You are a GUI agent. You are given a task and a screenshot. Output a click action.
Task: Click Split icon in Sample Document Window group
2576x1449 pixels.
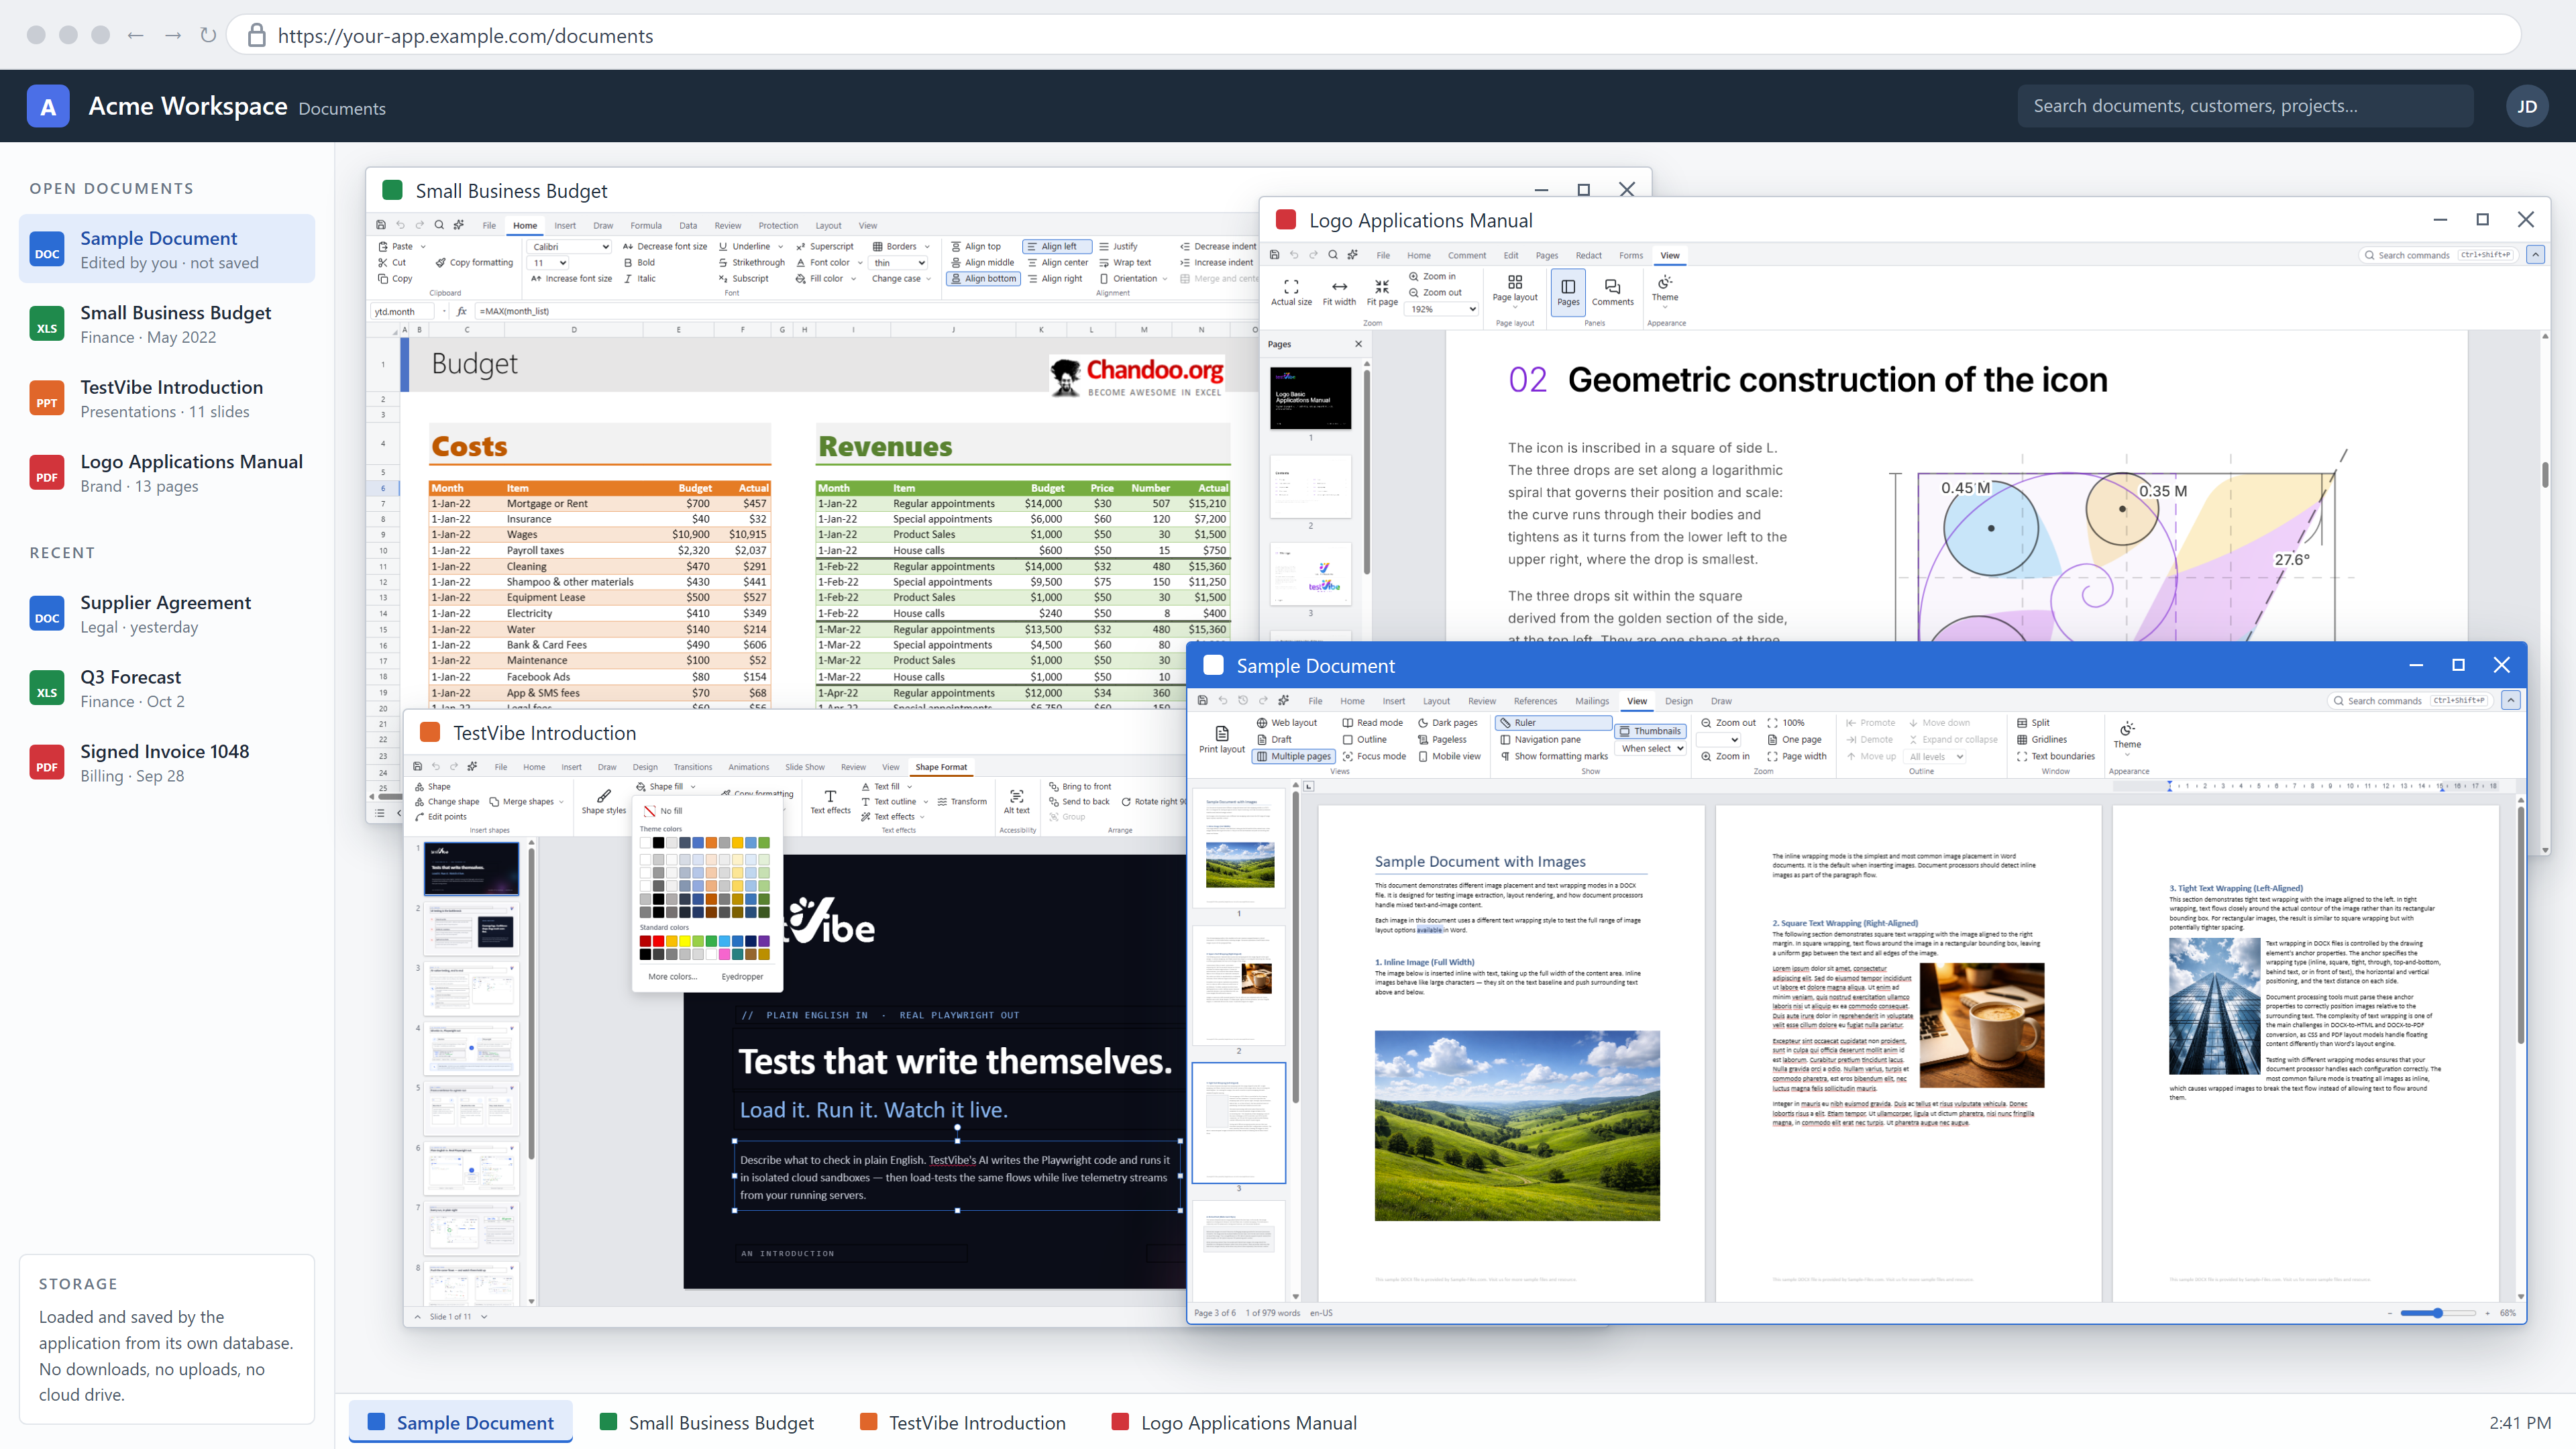pos(2021,723)
